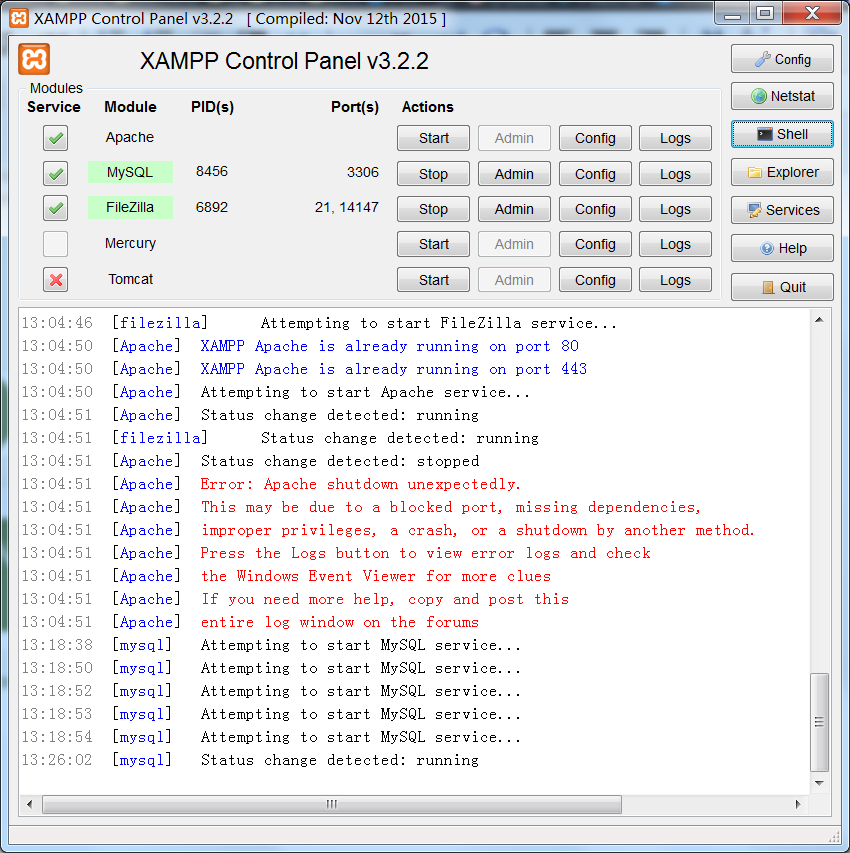Start the Apache module
This screenshot has height=853, width=850.
tap(433, 138)
